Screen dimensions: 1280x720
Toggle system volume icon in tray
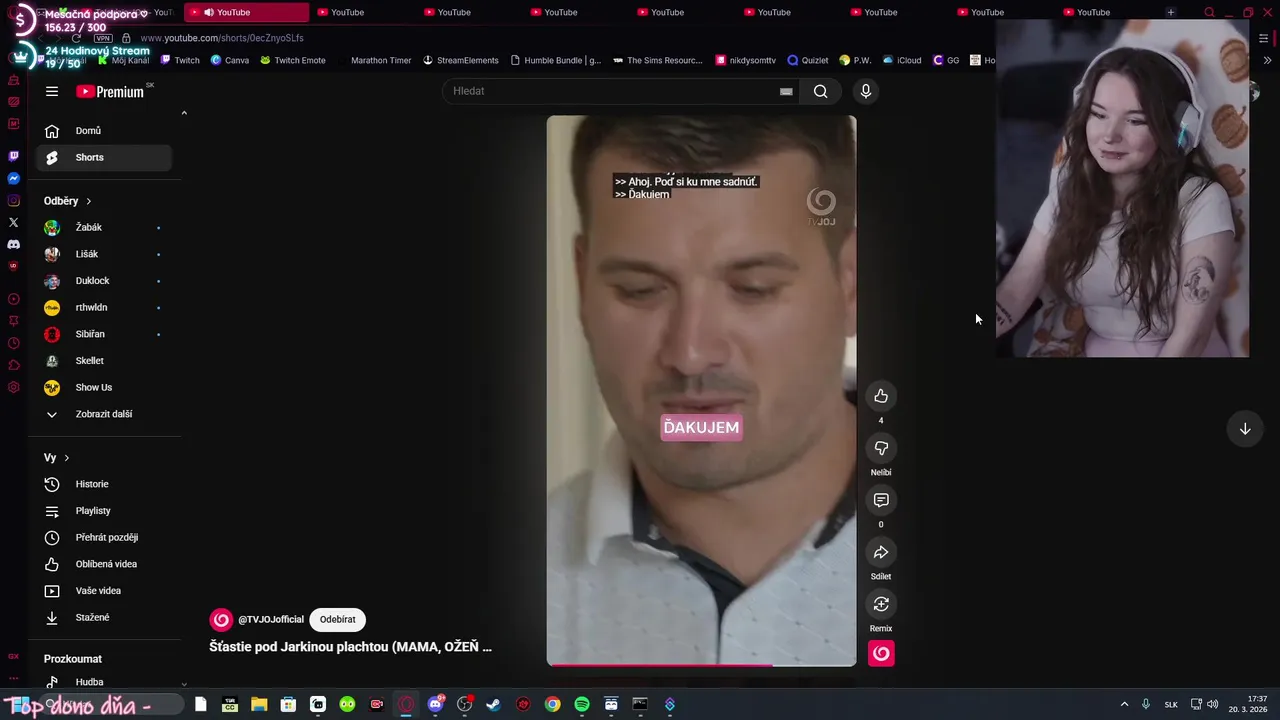[x=1213, y=704]
